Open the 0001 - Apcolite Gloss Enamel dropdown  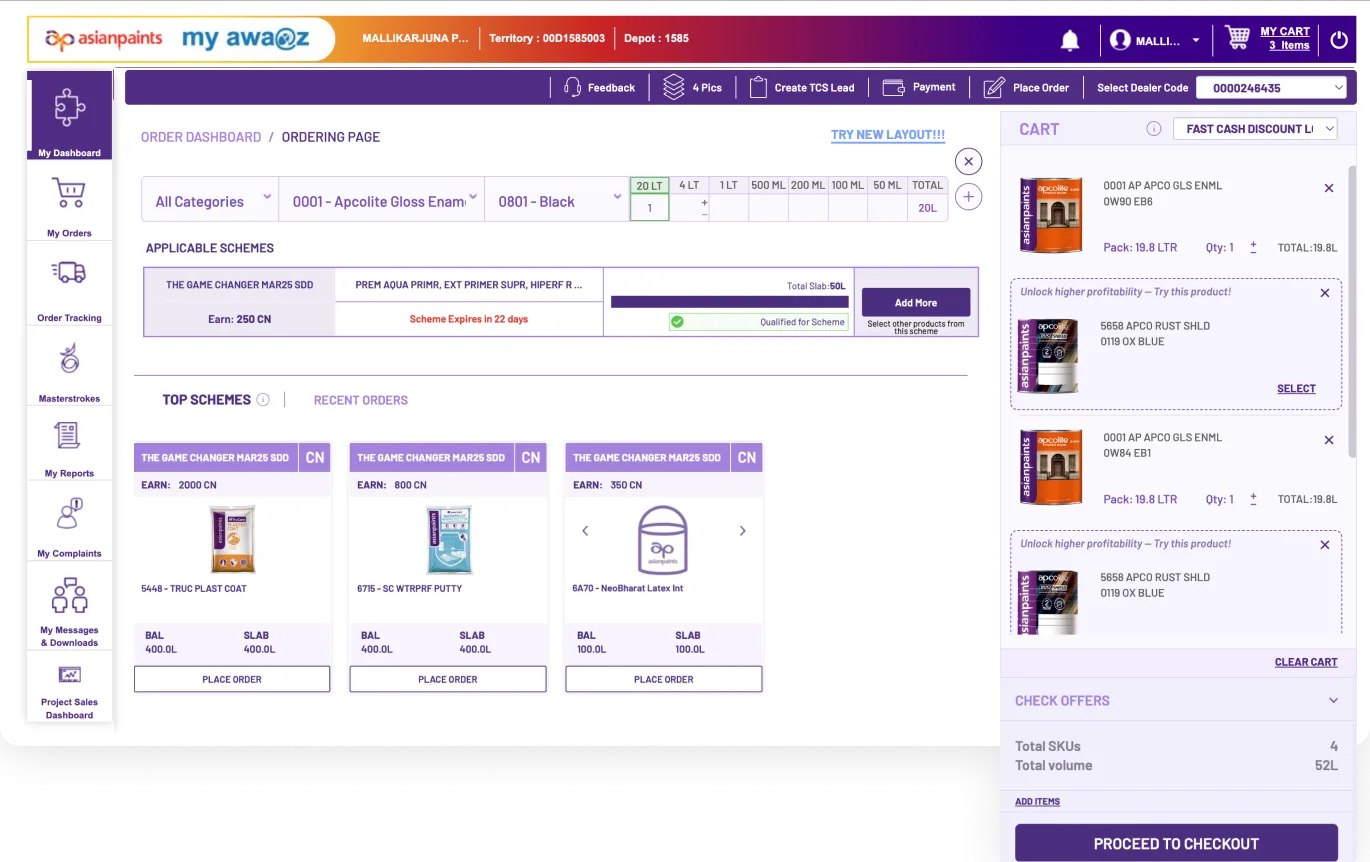381,200
